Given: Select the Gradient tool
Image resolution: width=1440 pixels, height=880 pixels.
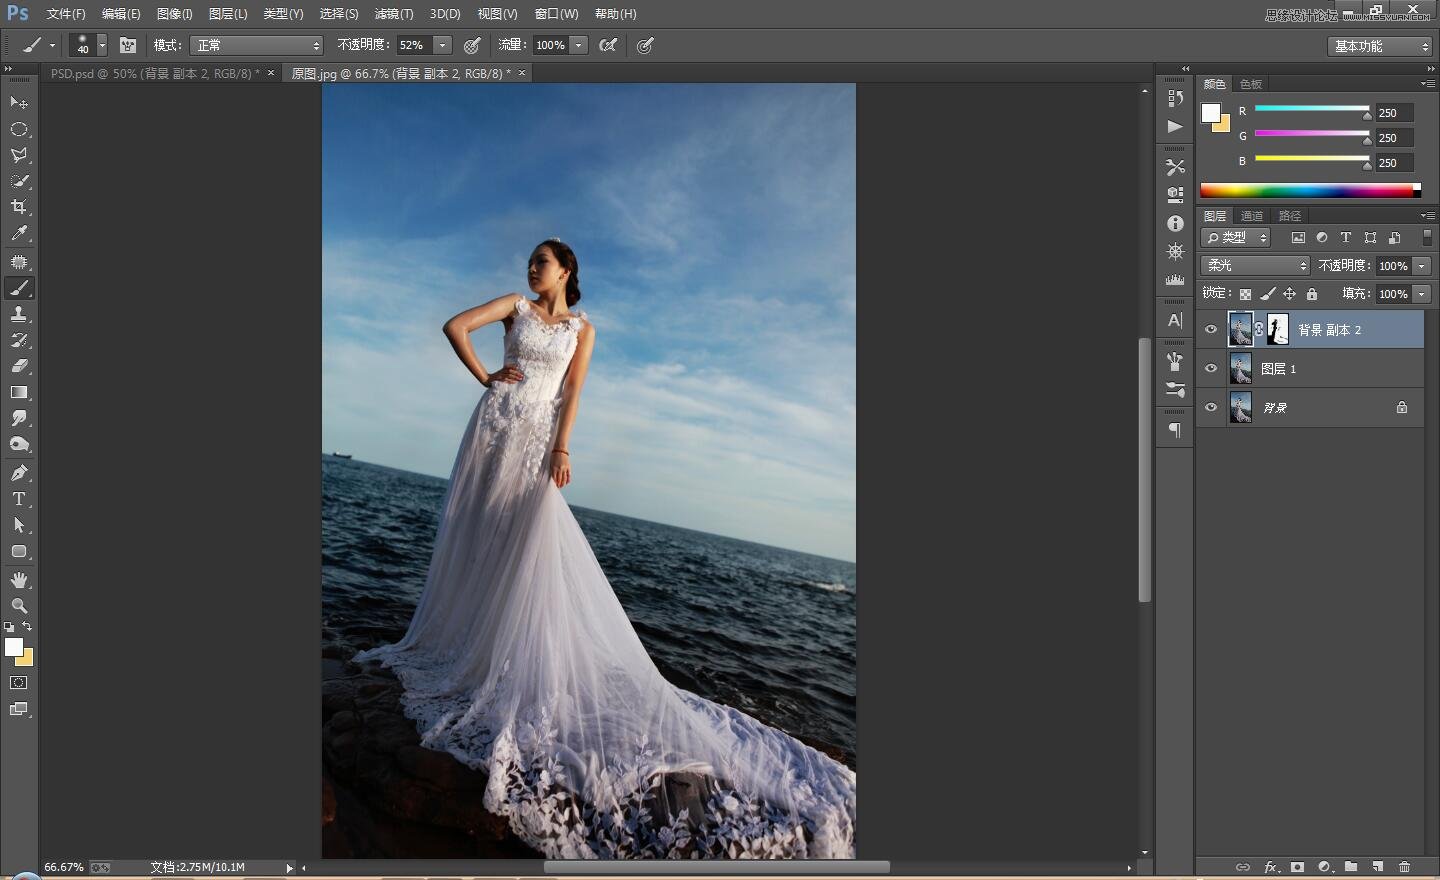Looking at the screenshot, I should (x=19, y=393).
